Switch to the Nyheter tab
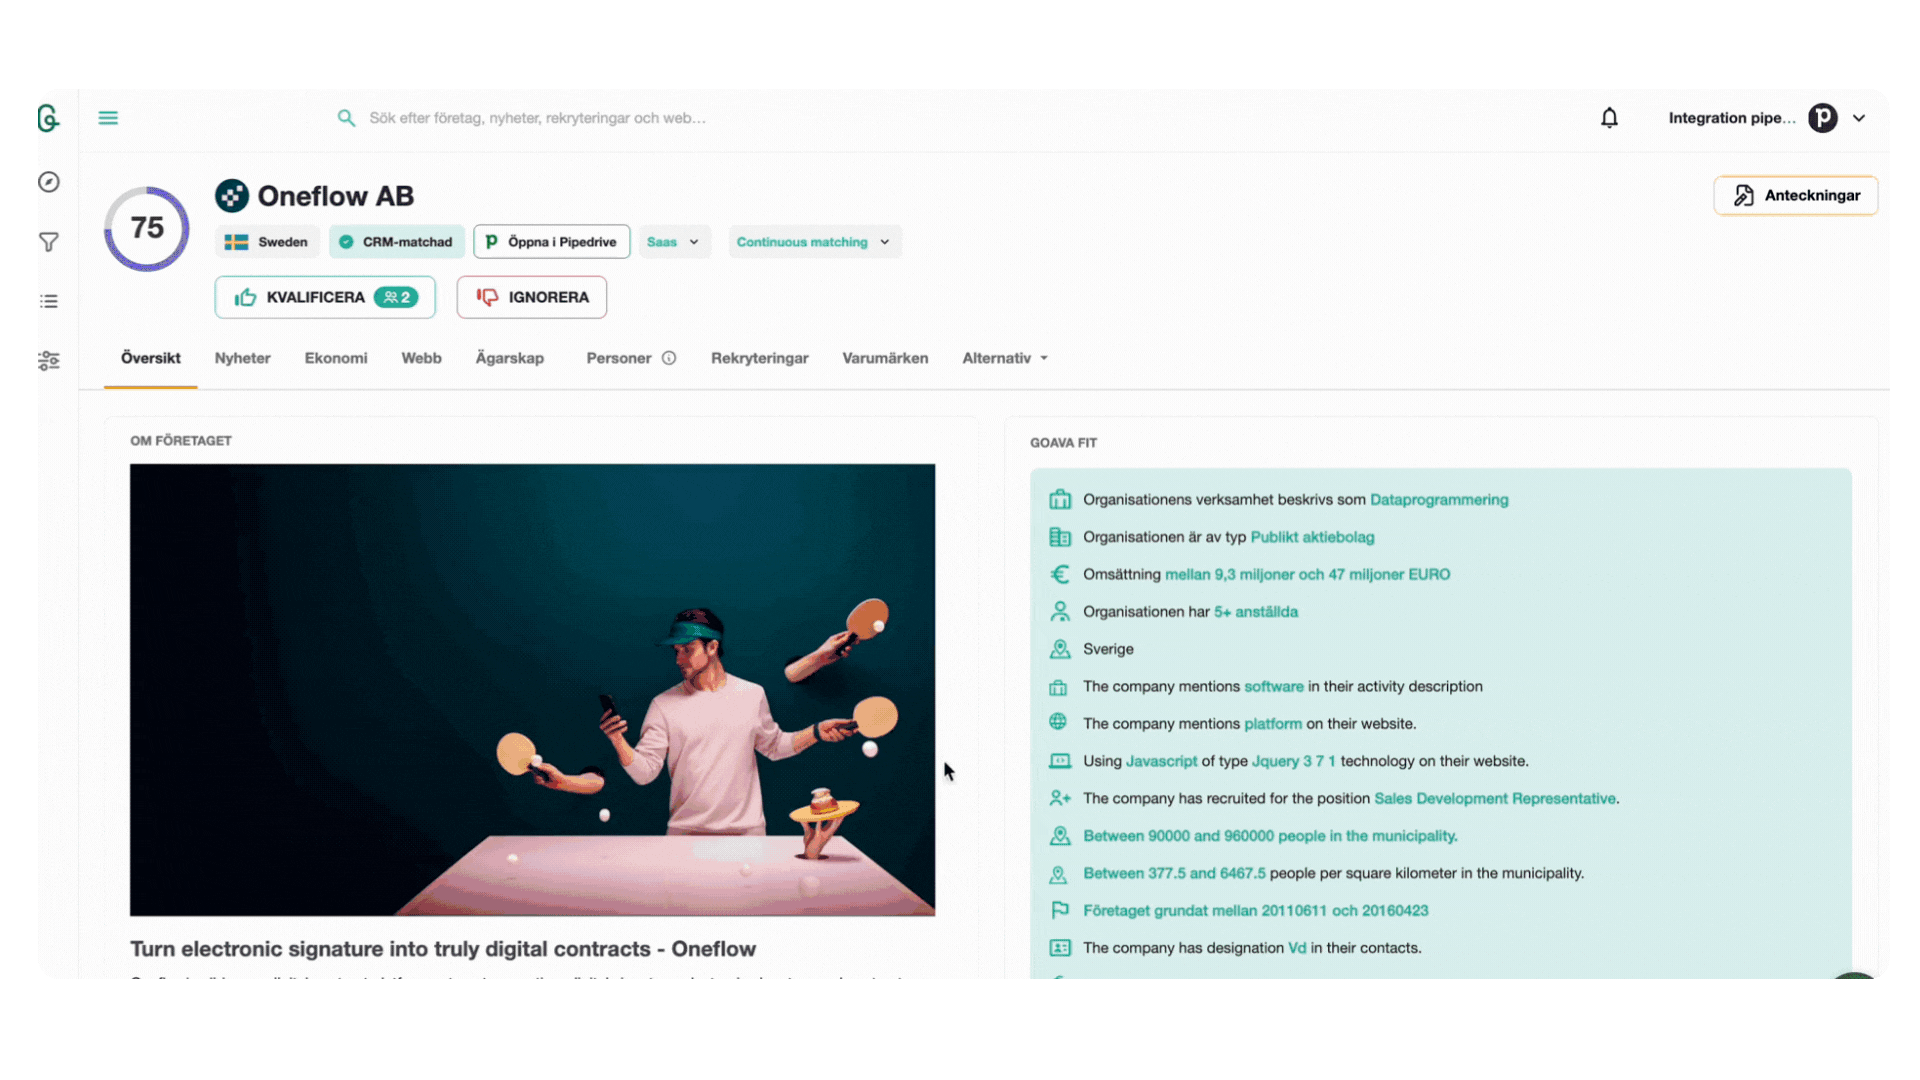Viewport: 1920px width, 1080px height. pyautogui.click(x=242, y=358)
